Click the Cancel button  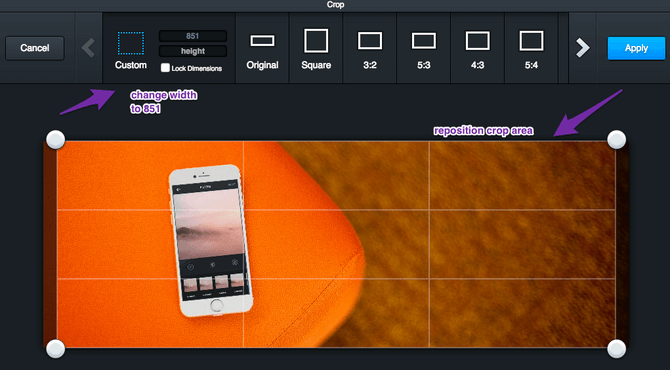pos(35,48)
